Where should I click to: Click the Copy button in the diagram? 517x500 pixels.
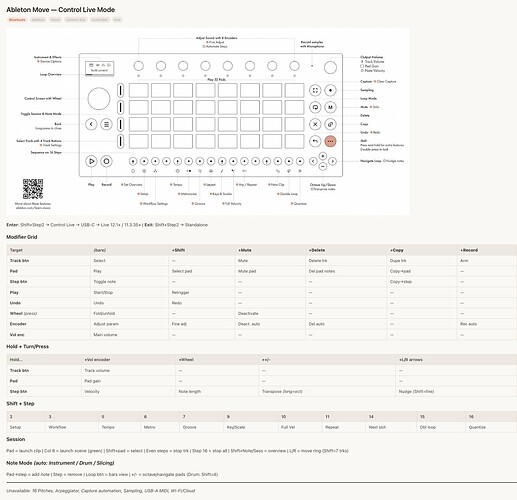coord(330,124)
